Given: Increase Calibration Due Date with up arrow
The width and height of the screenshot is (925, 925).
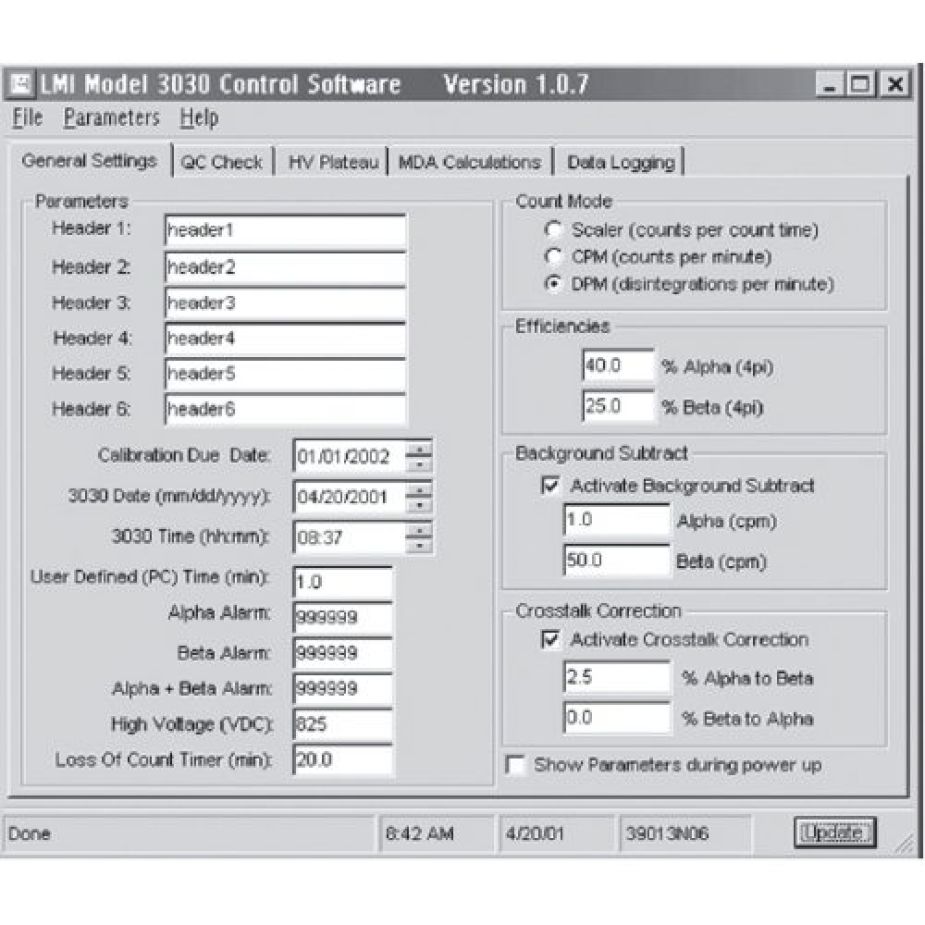Looking at the screenshot, I should (421, 449).
